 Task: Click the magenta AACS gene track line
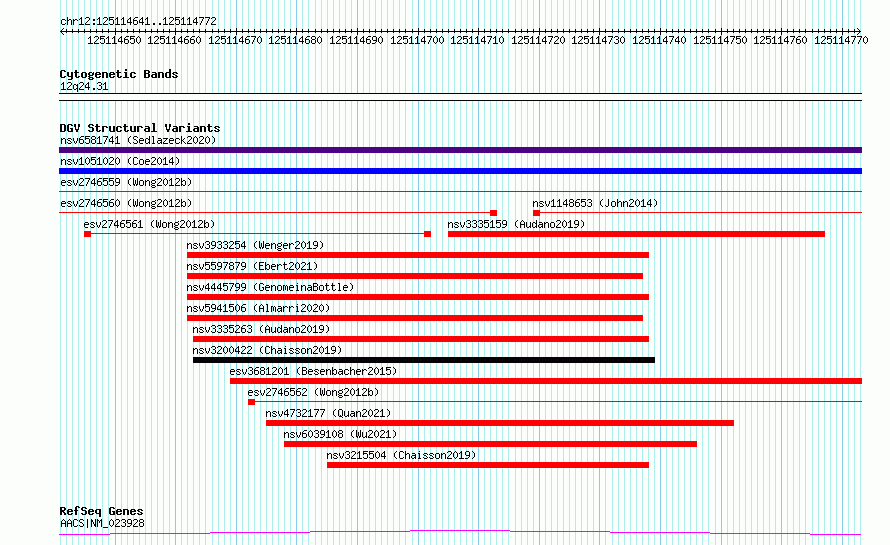point(460,533)
